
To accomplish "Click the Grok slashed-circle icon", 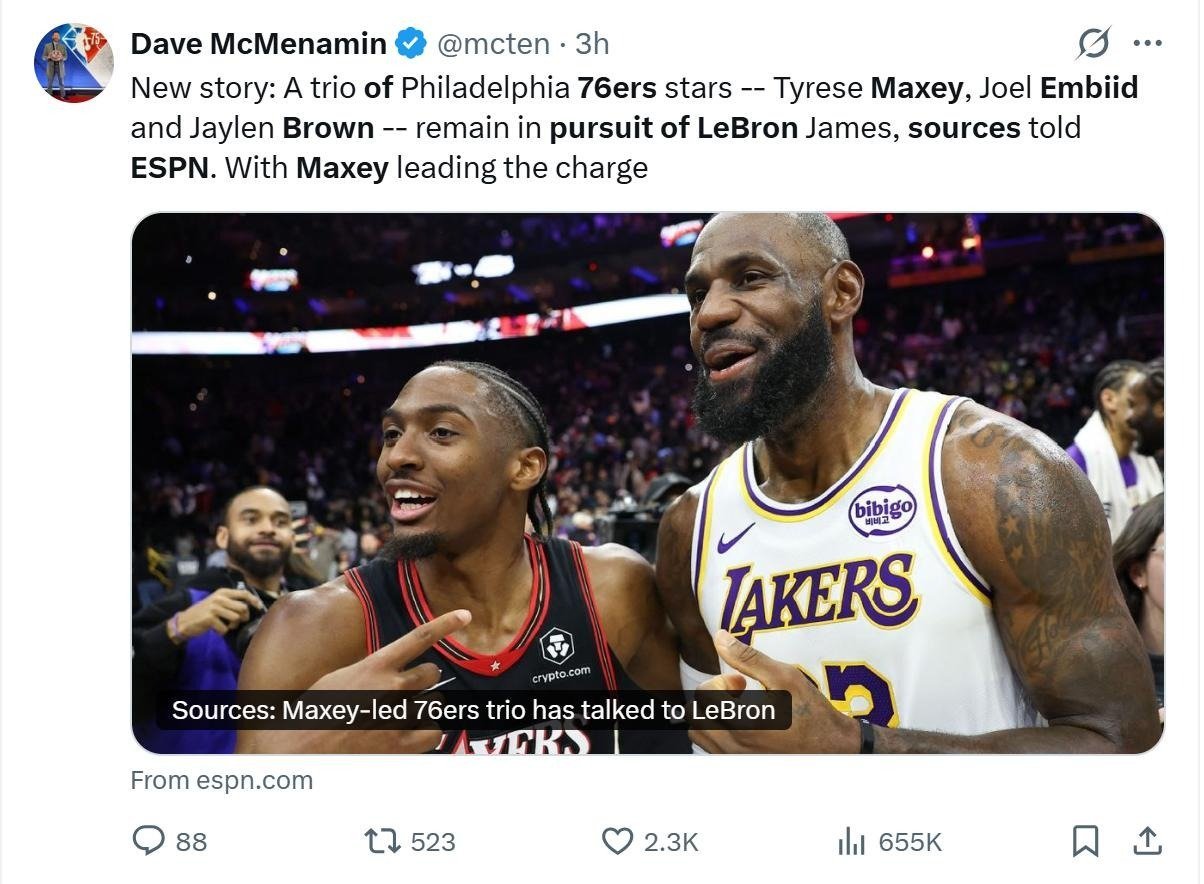I will click(x=1094, y=44).
